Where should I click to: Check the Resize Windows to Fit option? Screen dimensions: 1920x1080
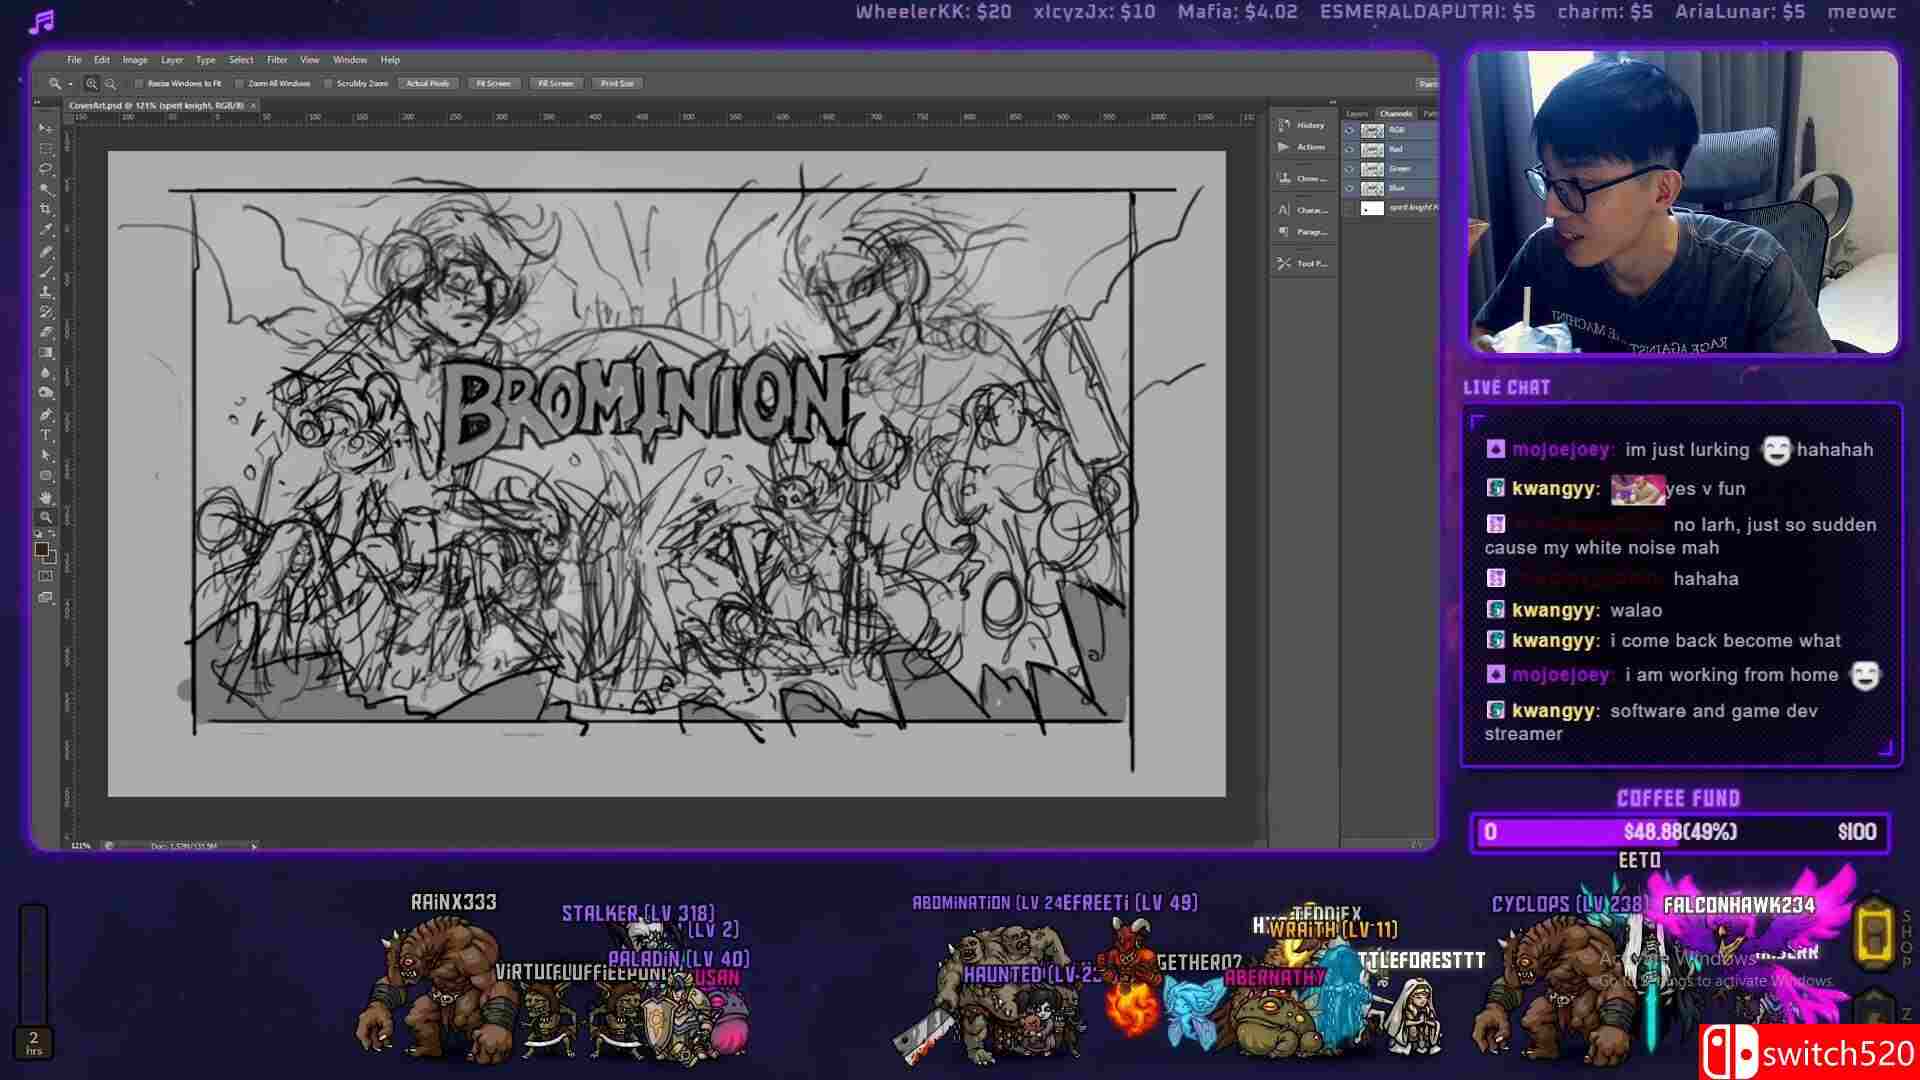tap(138, 83)
